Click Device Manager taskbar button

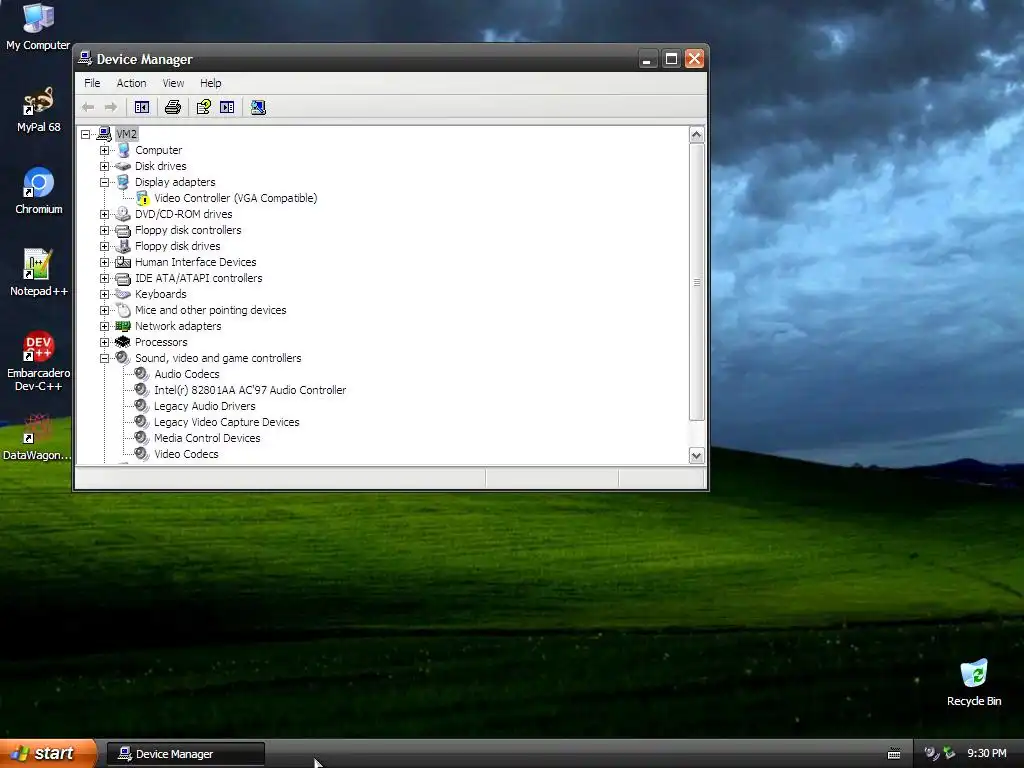pyautogui.click(x=185, y=754)
